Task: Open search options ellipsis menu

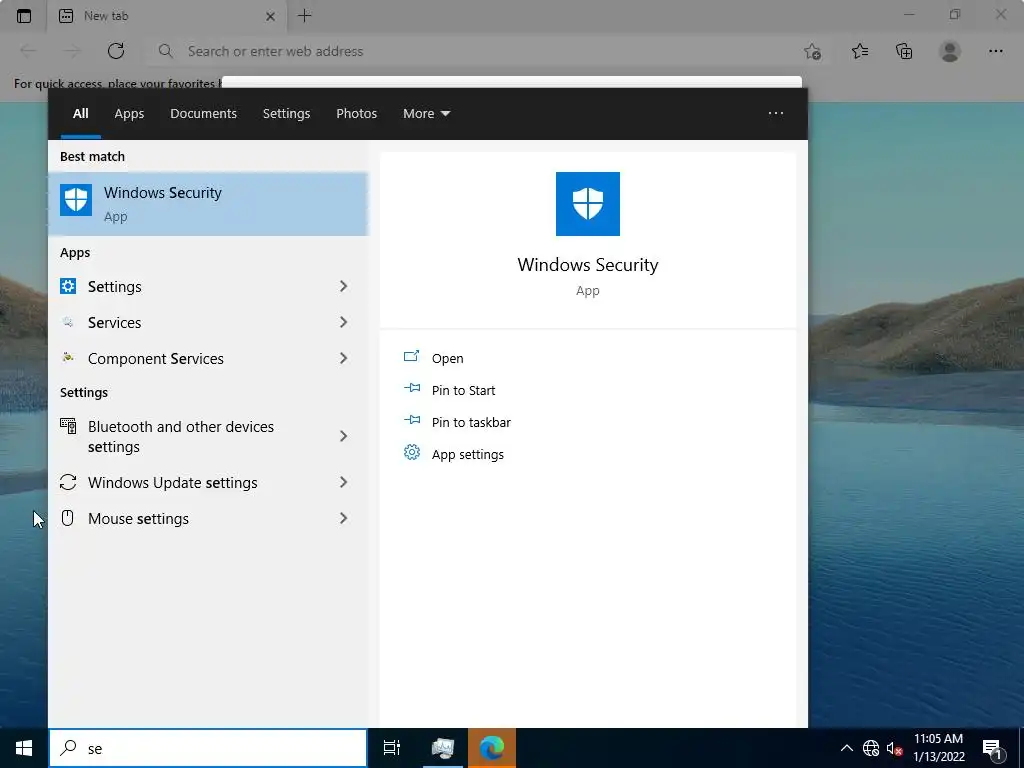Action: (x=776, y=113)
